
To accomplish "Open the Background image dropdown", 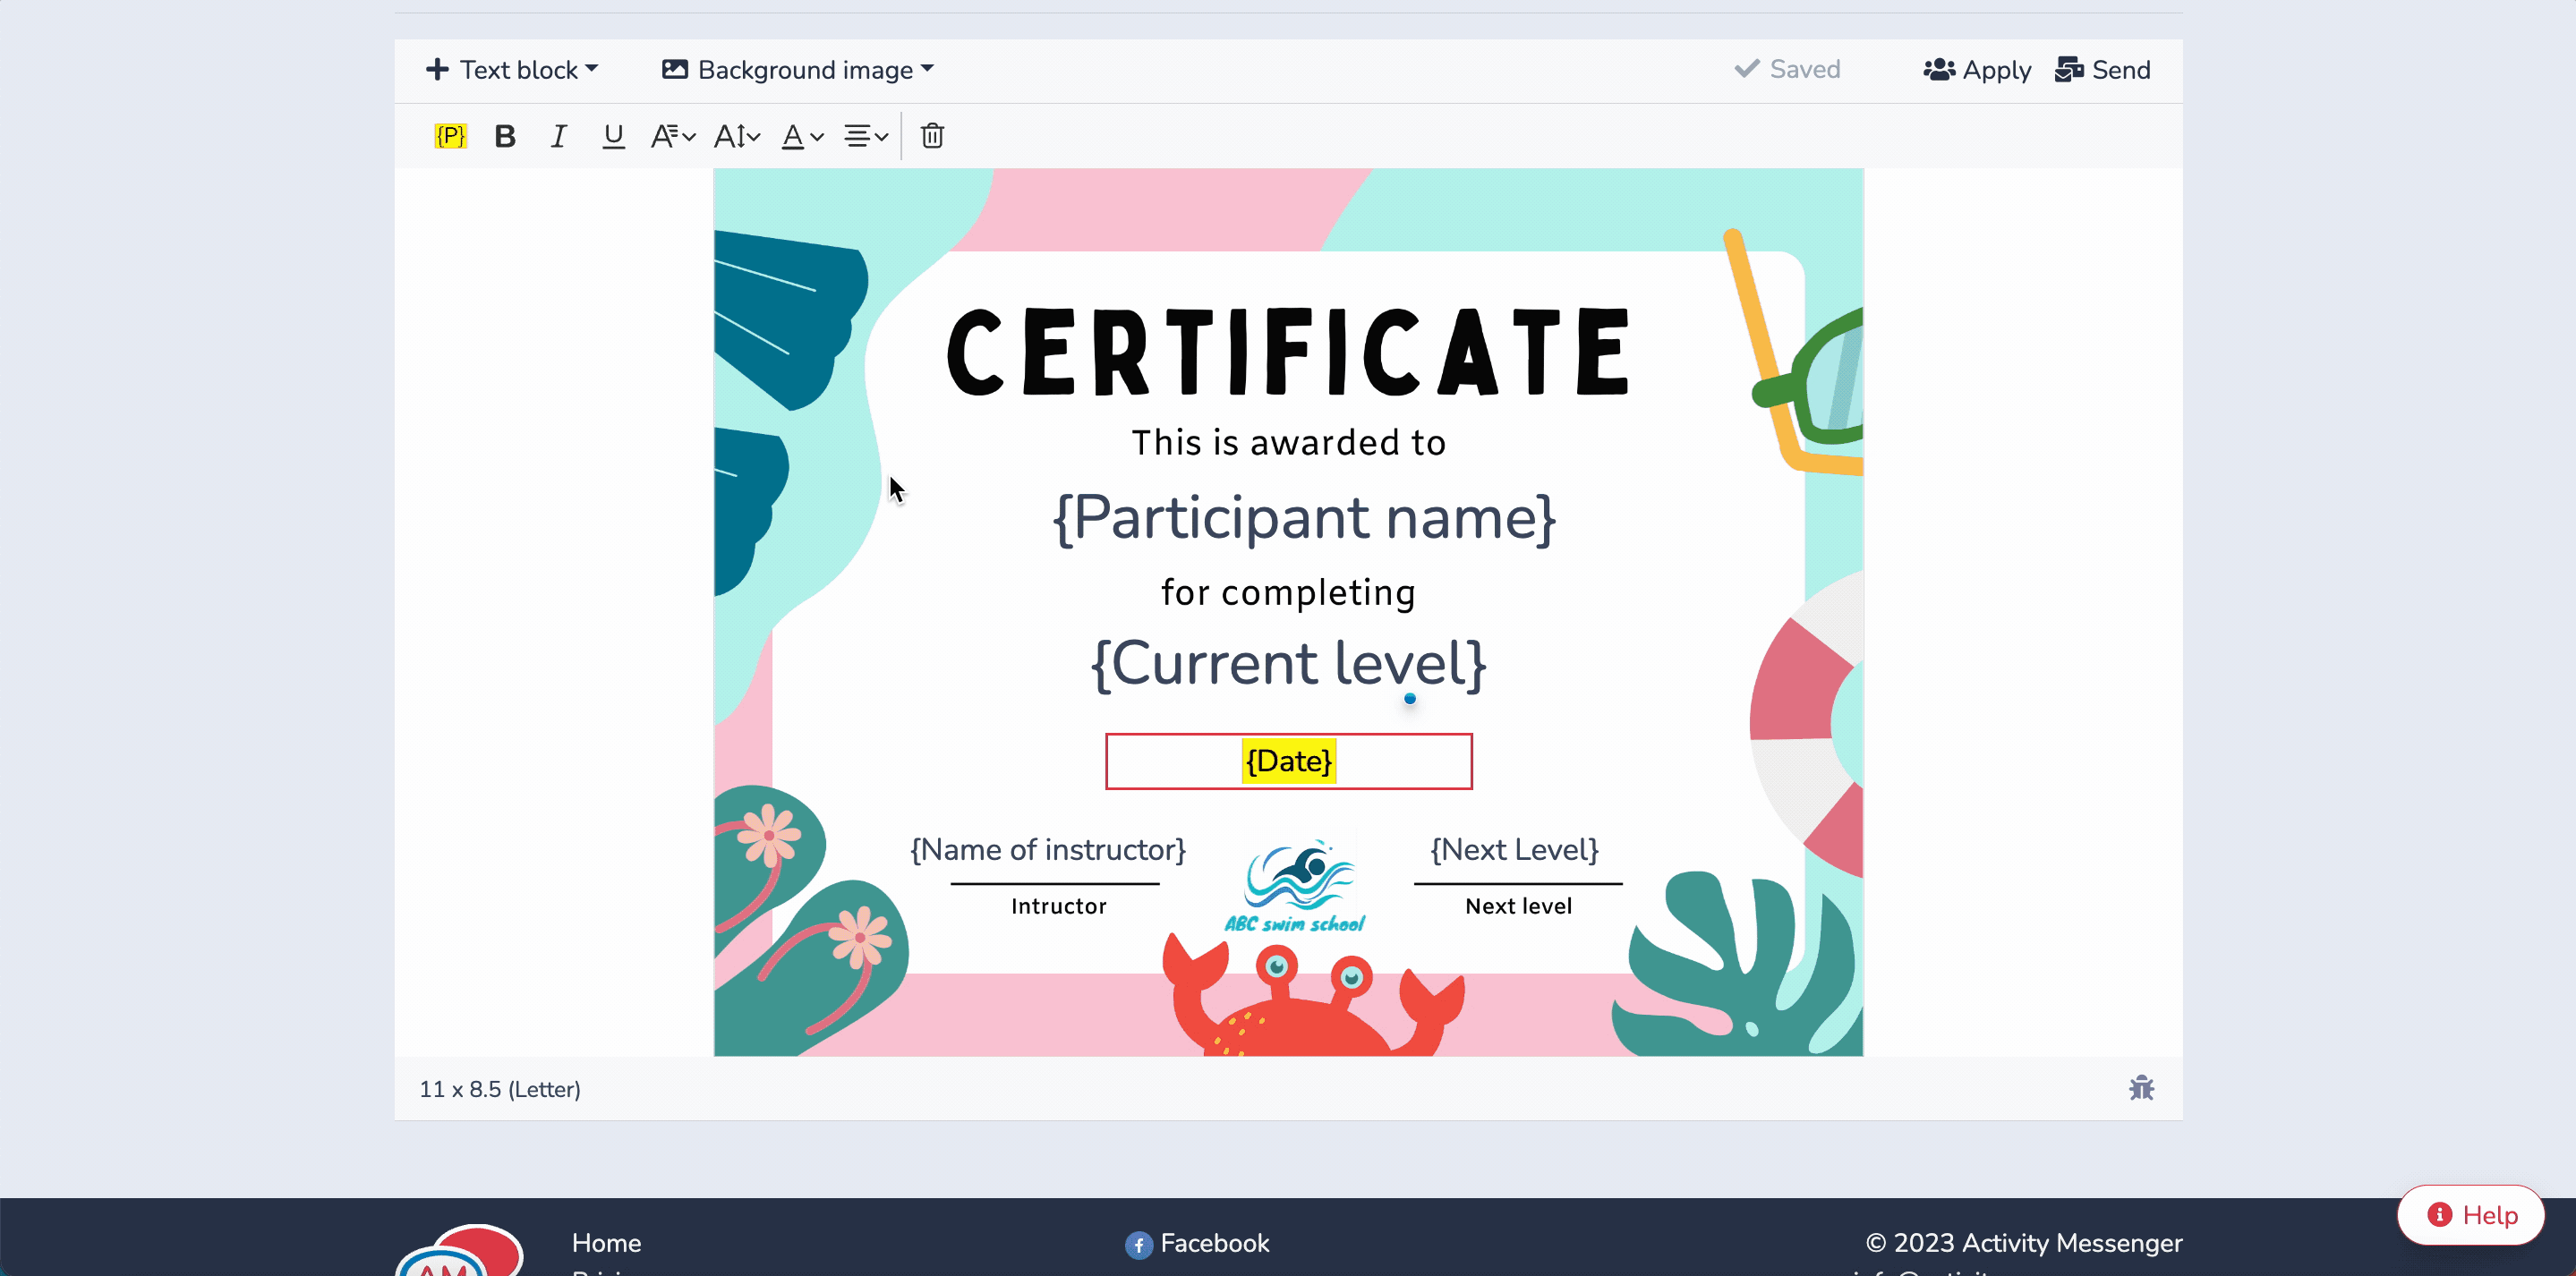I will [798, 70].
